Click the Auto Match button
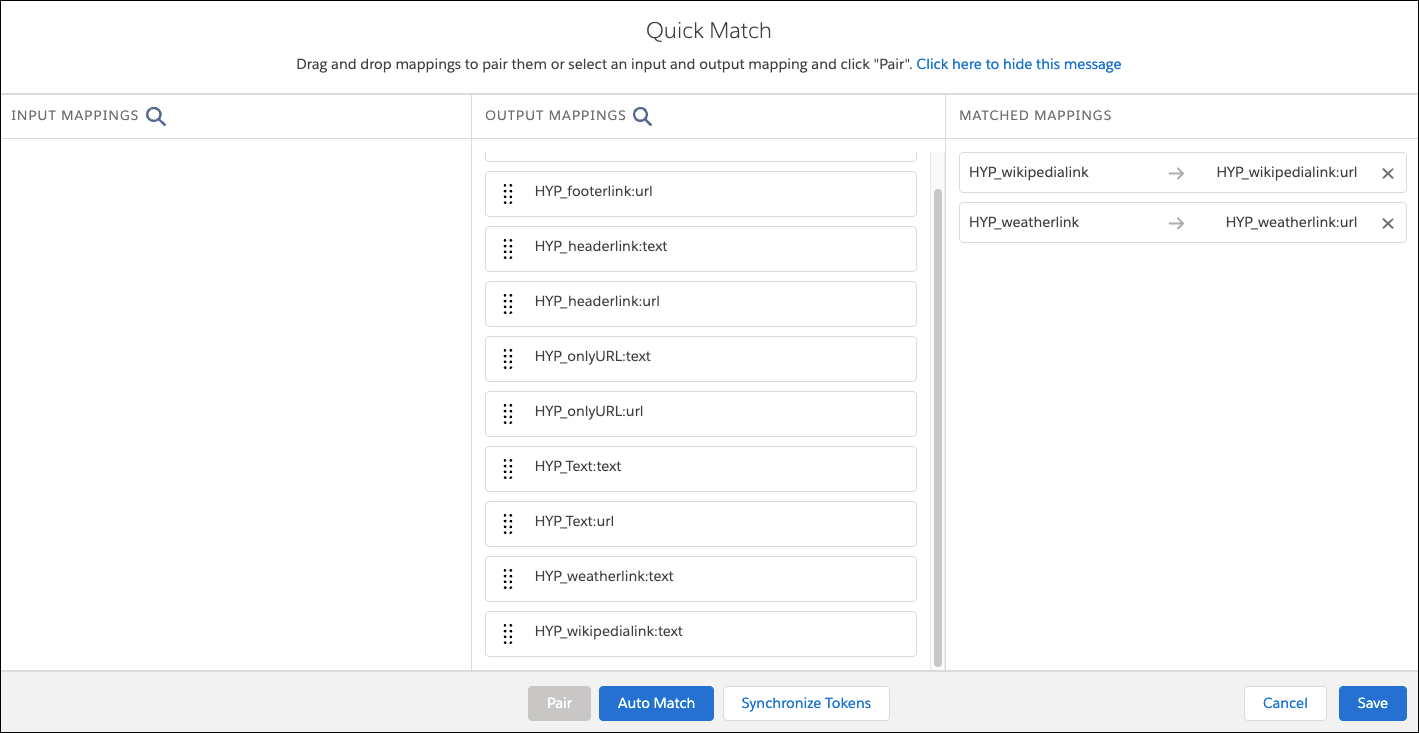This screenshot has height=733, width=1419. [656, 703]
